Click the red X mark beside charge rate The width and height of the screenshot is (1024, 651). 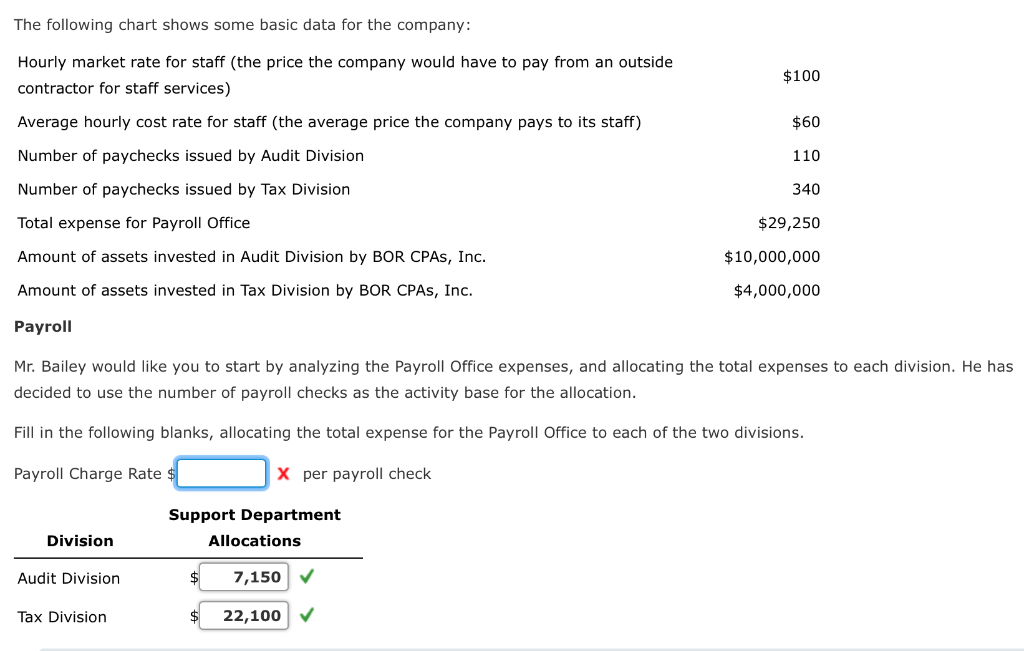click(283, 473)
